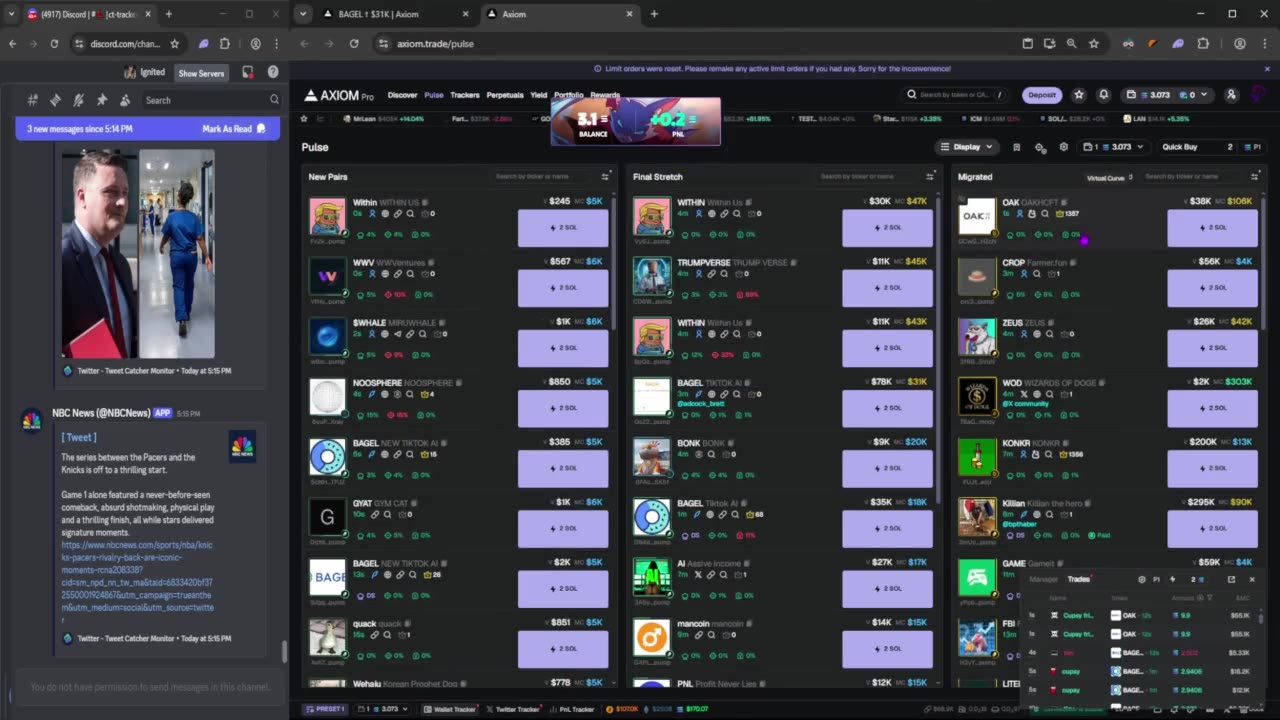
Task: Click the Discord channel Search box
Action: click(211, 100)
